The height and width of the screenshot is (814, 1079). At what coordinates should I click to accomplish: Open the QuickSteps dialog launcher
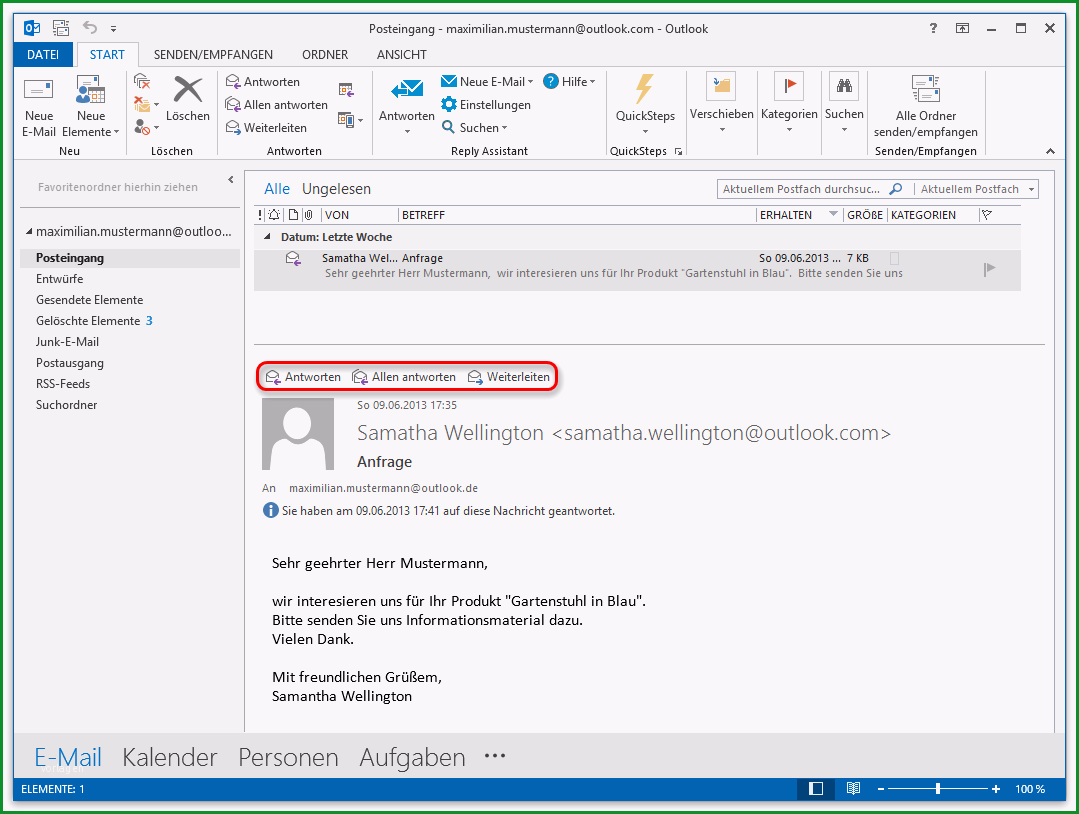pyautogui.click(x=678, y=152)
